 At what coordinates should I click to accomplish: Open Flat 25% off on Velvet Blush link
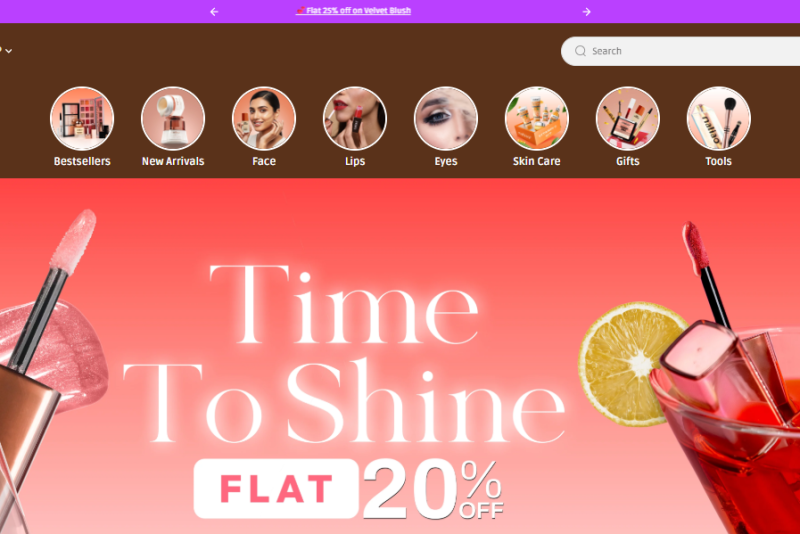[x=353, y=11]
